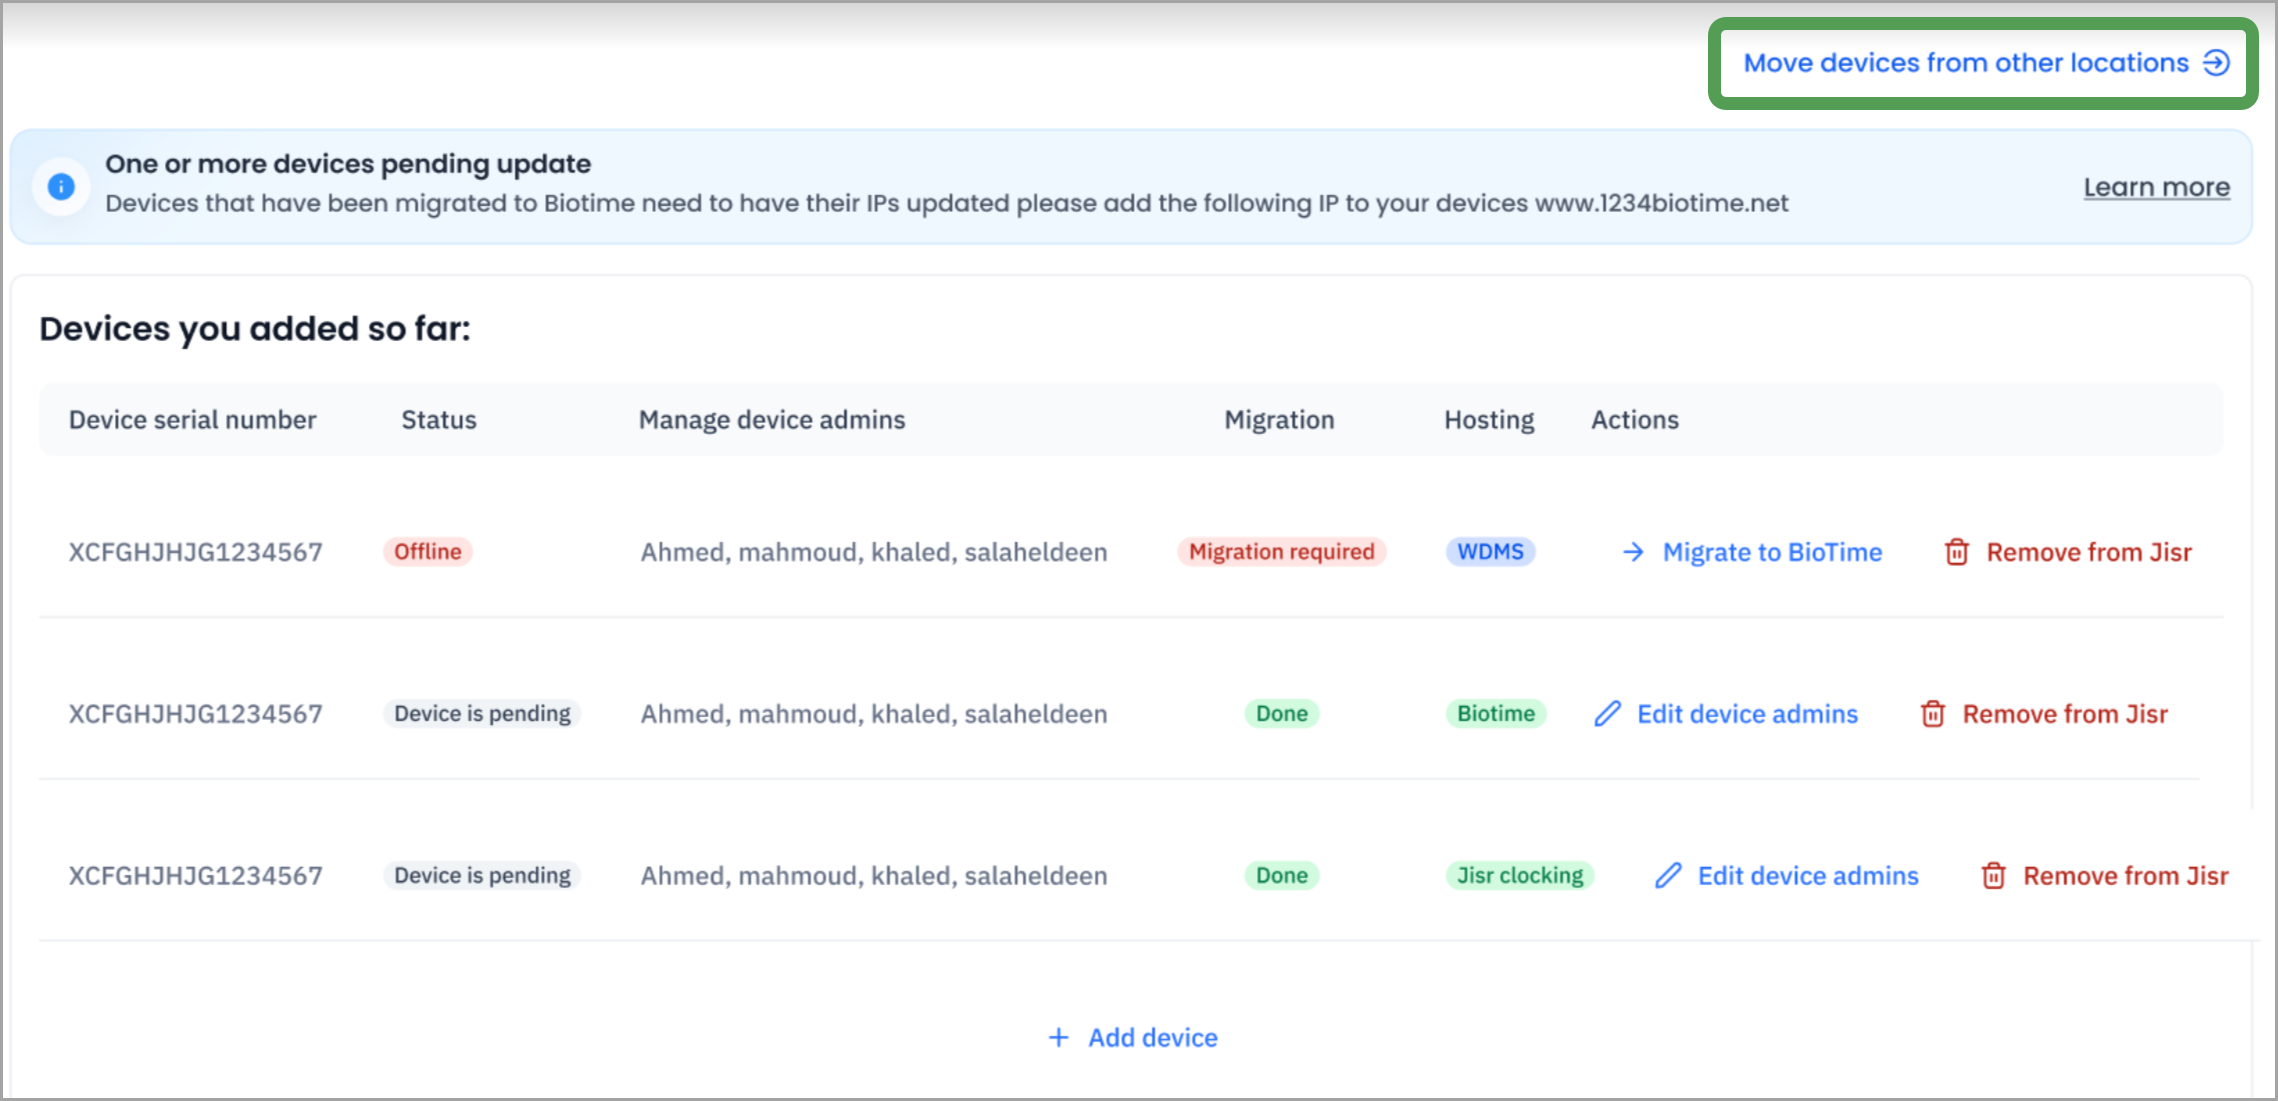Click the Offline status badge

427,552
